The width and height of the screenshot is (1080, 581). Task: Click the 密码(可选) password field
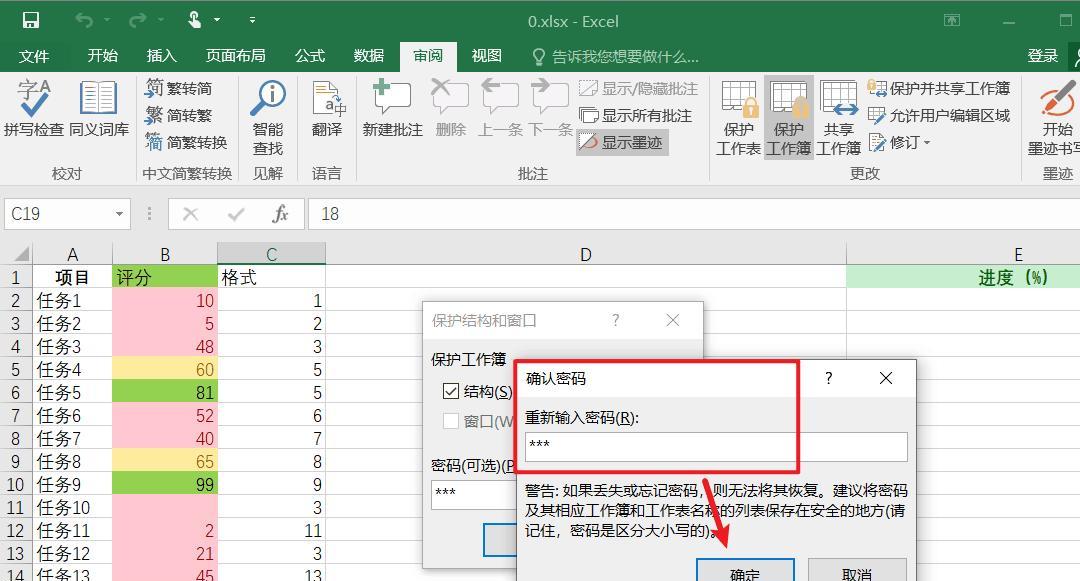point(473,494)
